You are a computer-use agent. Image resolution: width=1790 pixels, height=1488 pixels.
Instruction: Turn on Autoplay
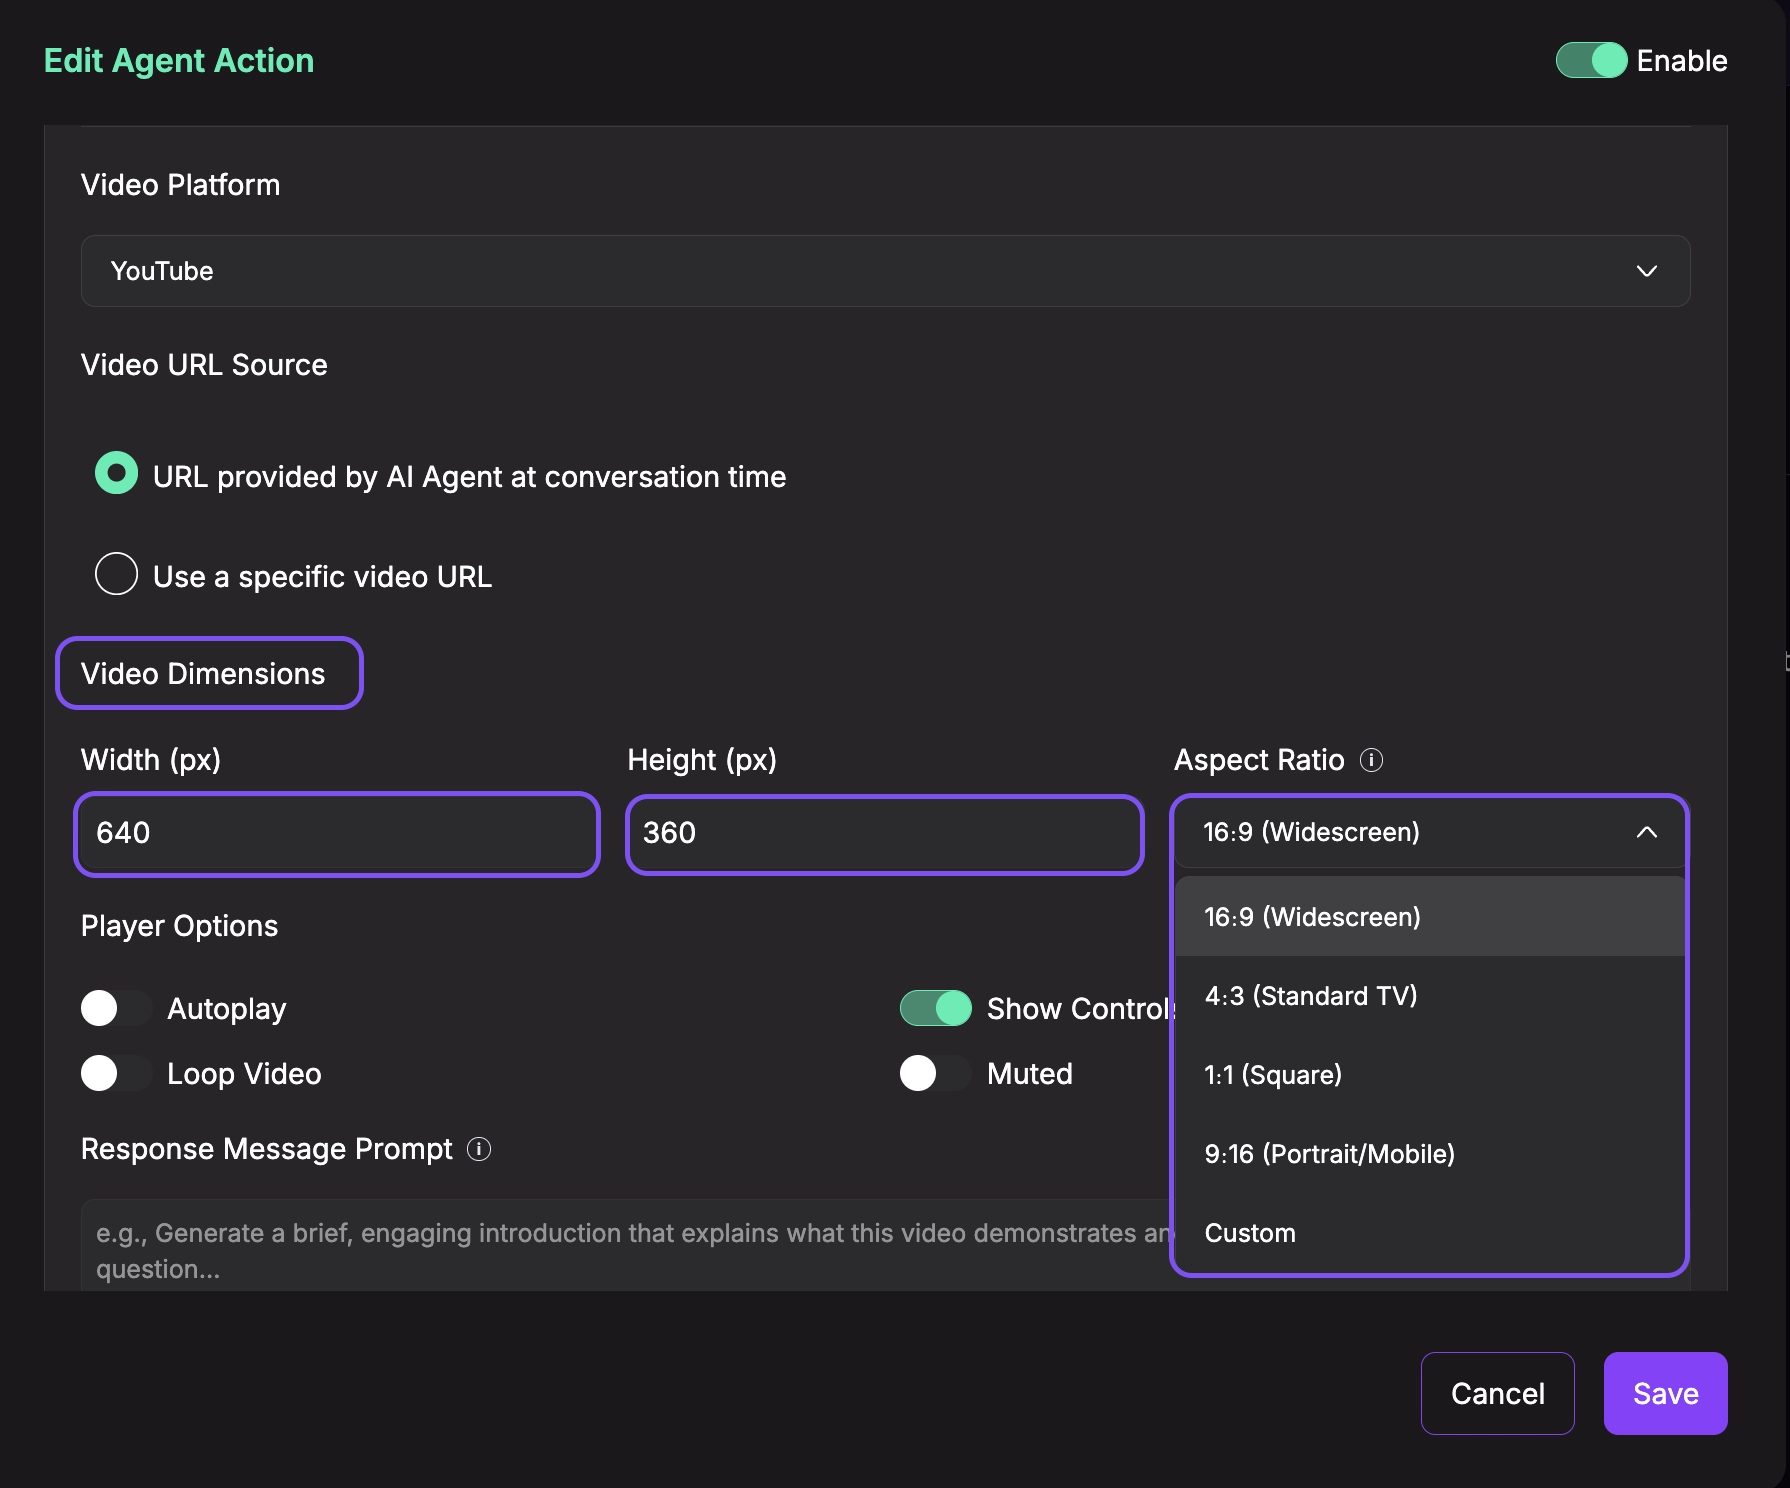point(116,1008)
